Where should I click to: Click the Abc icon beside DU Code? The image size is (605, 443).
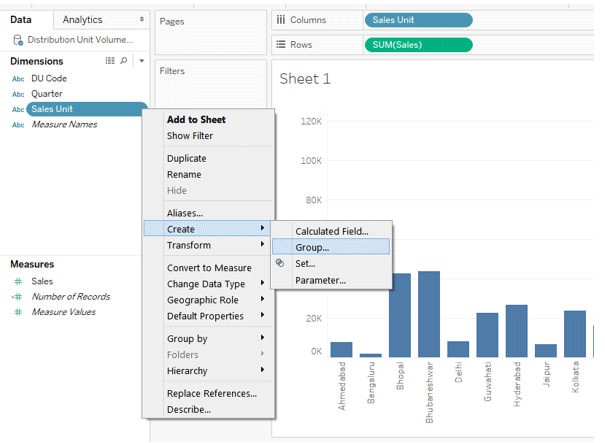tap(18, 77)
